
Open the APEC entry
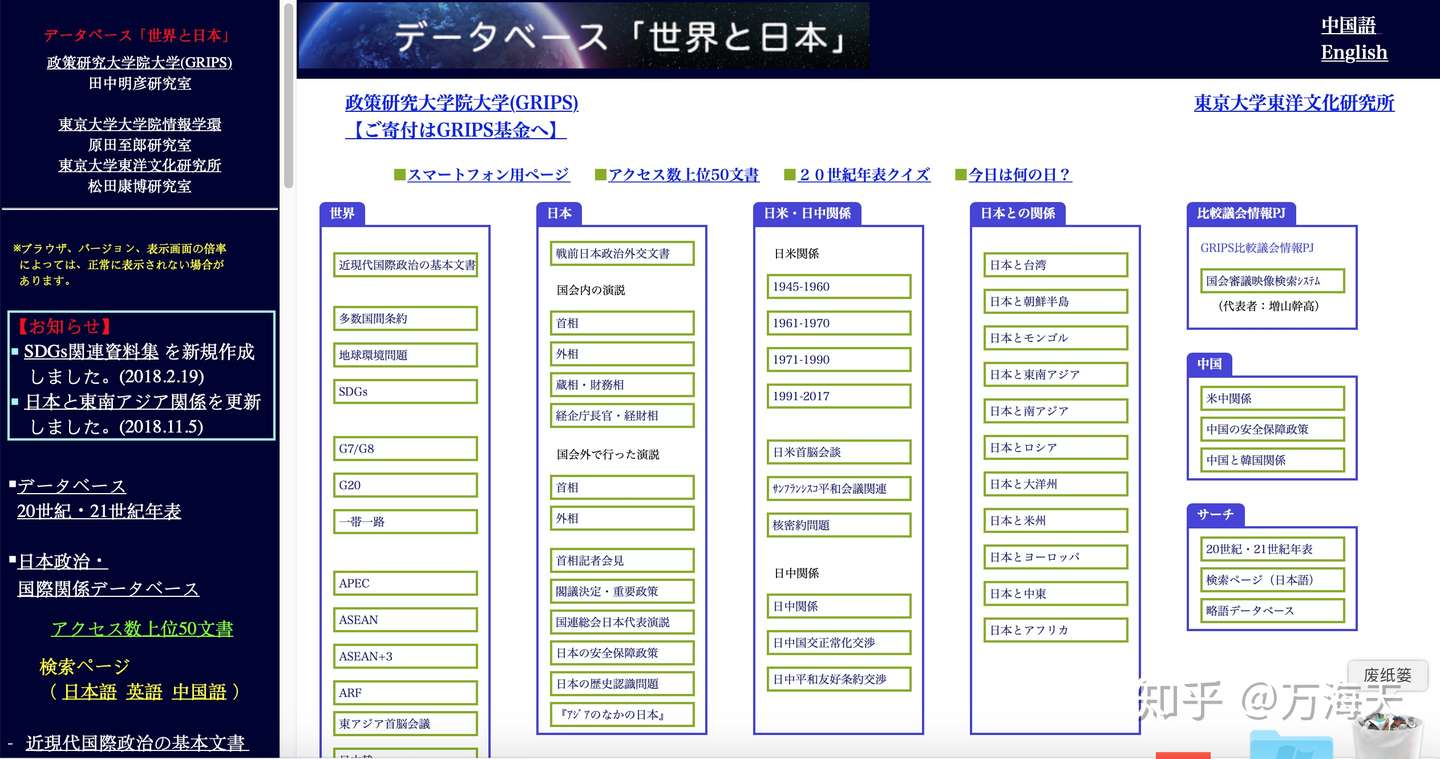click(405, 583)
